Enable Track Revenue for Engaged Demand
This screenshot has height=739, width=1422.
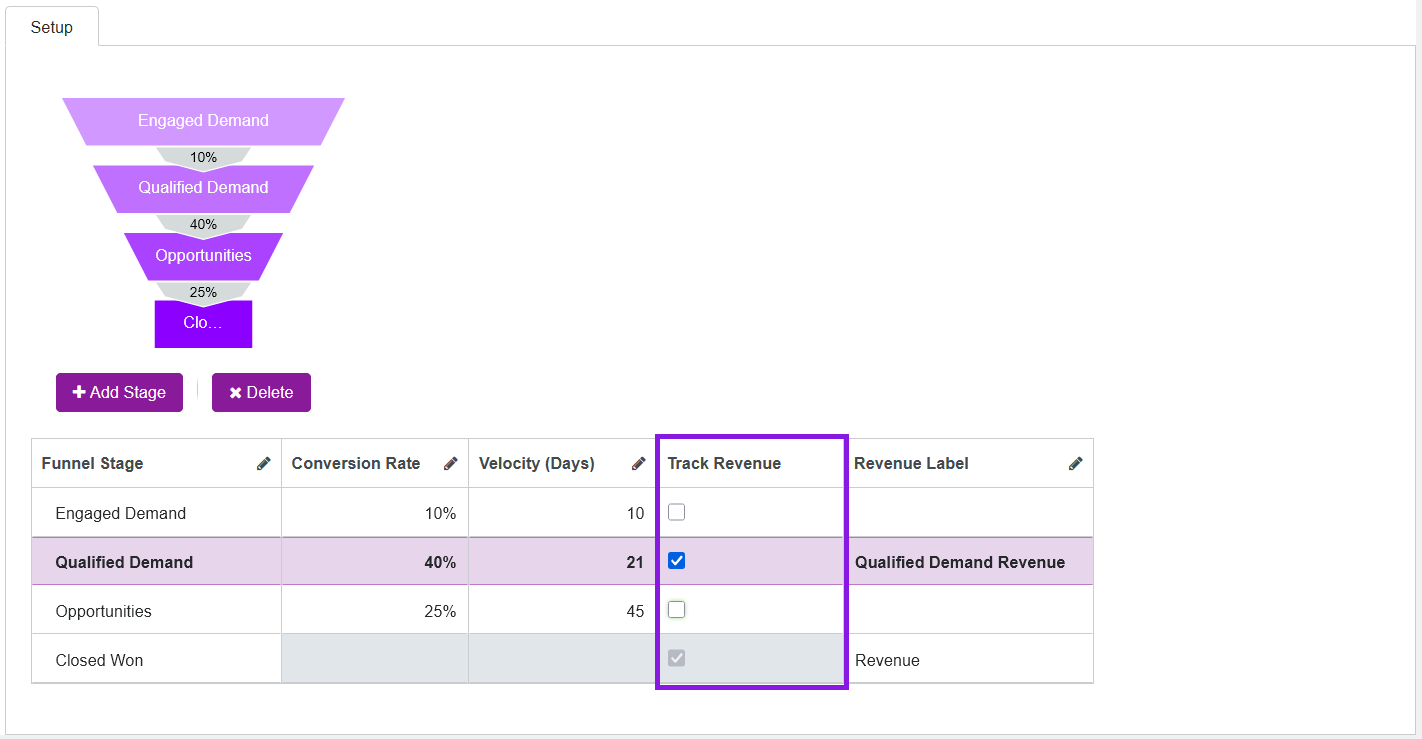(x=677, y=512)
